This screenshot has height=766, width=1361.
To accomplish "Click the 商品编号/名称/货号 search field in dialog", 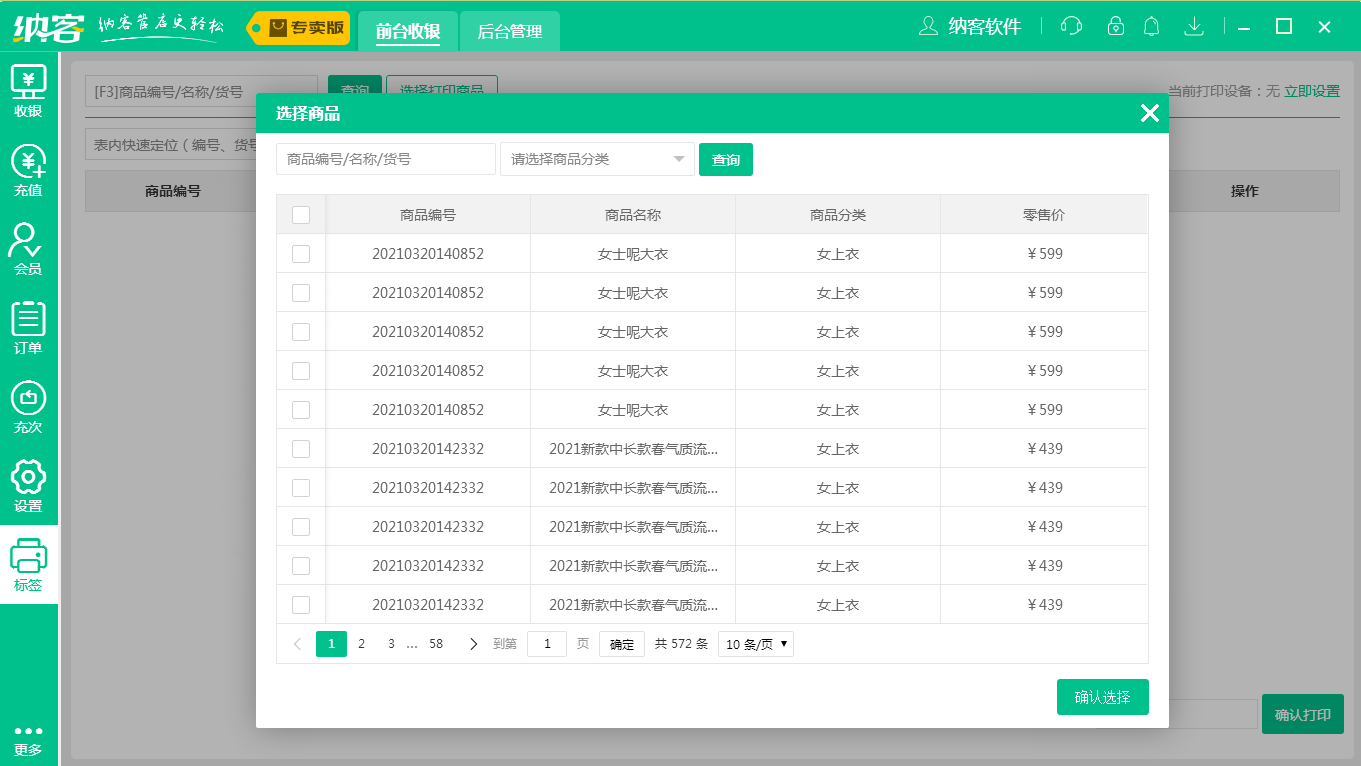I will tap(386, 159).
